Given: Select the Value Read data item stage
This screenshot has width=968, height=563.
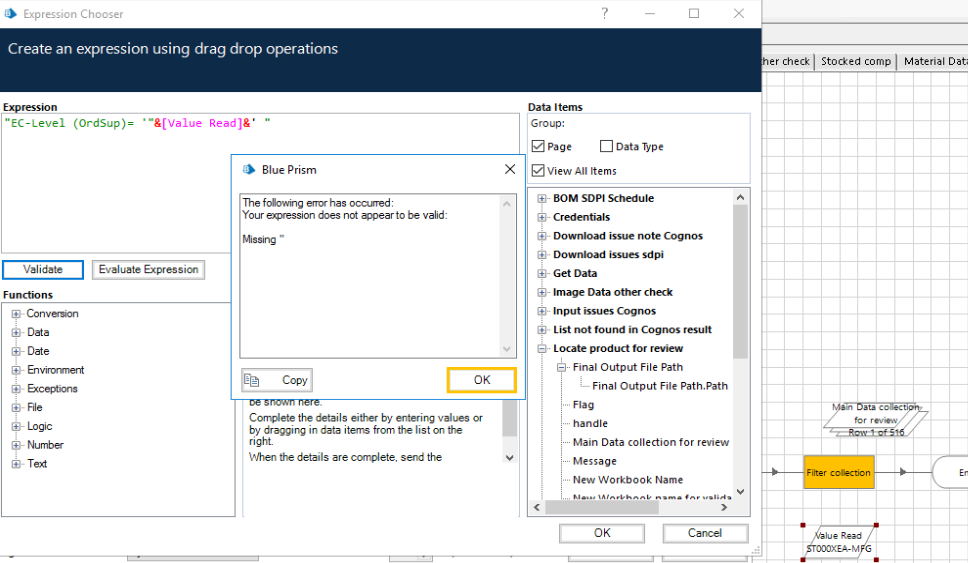Looking at the screenshot, I should [x=837, y=542].
